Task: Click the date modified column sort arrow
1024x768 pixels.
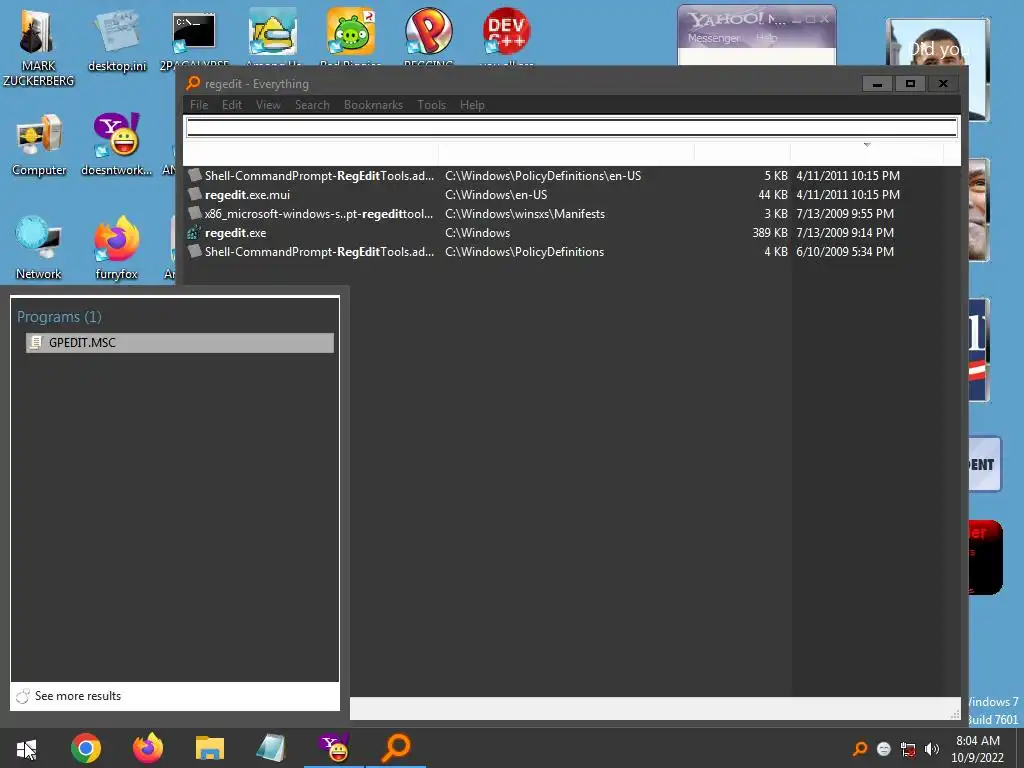Action: (867, 144)
